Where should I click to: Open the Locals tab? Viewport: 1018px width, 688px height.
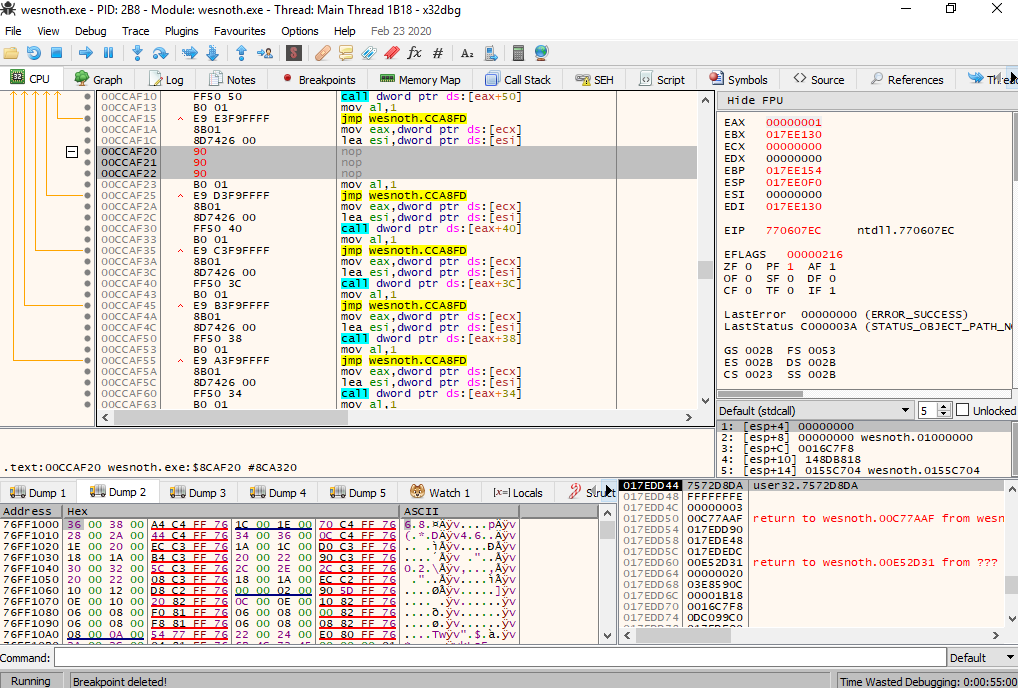pyautogui.click(x=517, y=493)
